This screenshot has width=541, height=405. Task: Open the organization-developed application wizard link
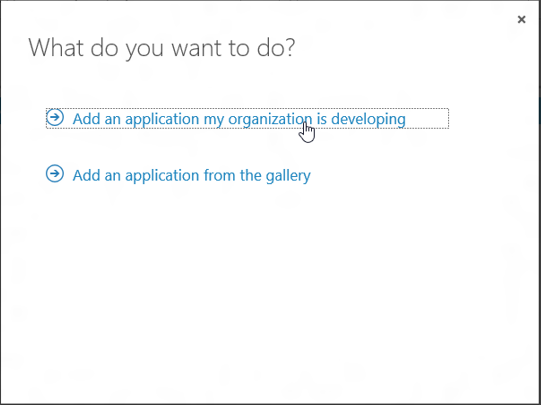coord(247,118)
